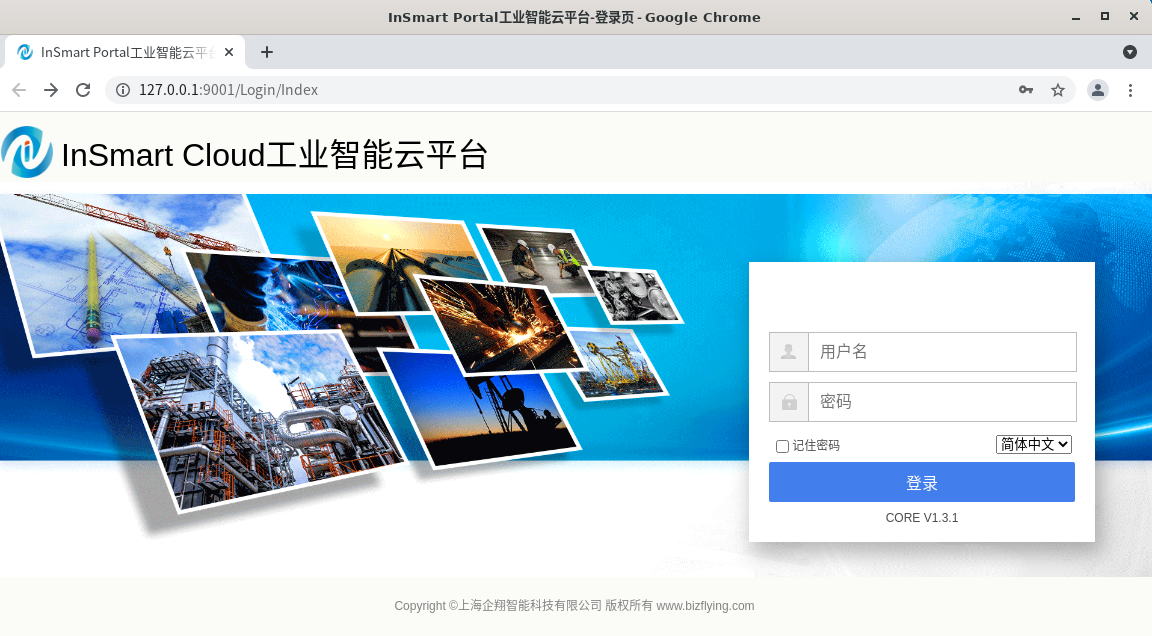Screen dimensions: 1152x636
Task: Click the engine gears grayscale photo
Action: point(636,295)
